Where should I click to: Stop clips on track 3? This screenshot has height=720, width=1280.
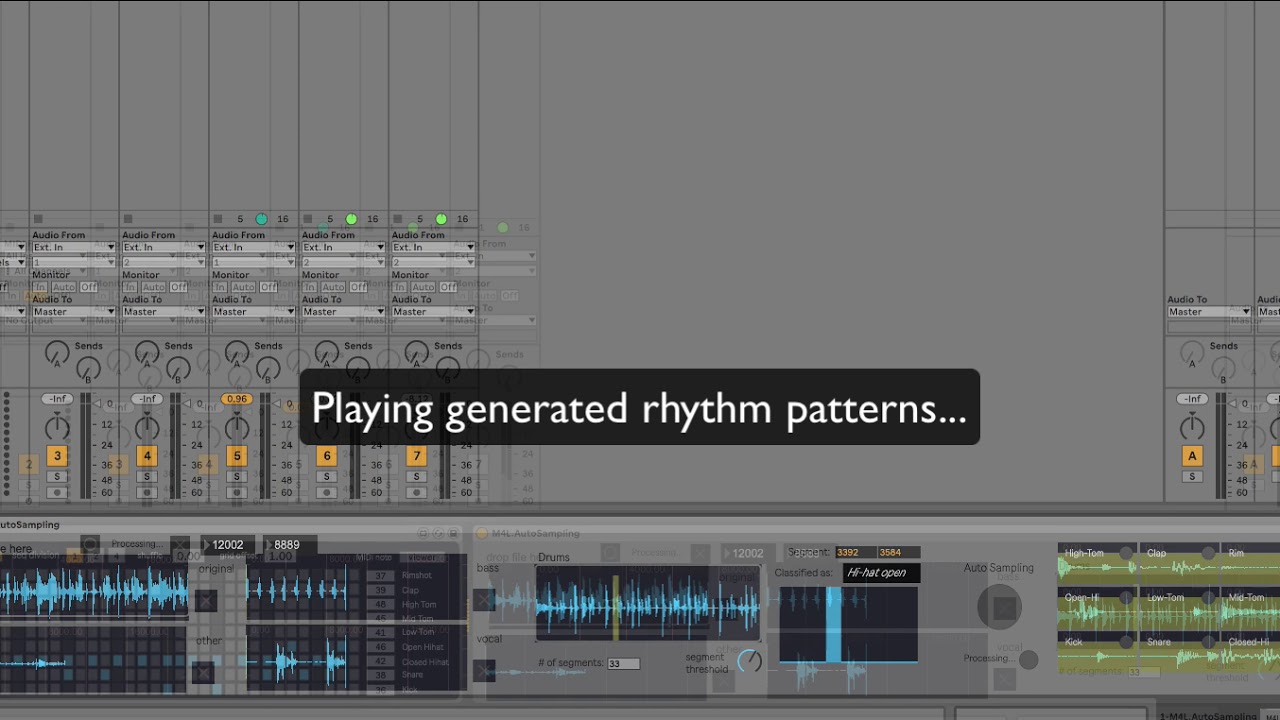38,219
